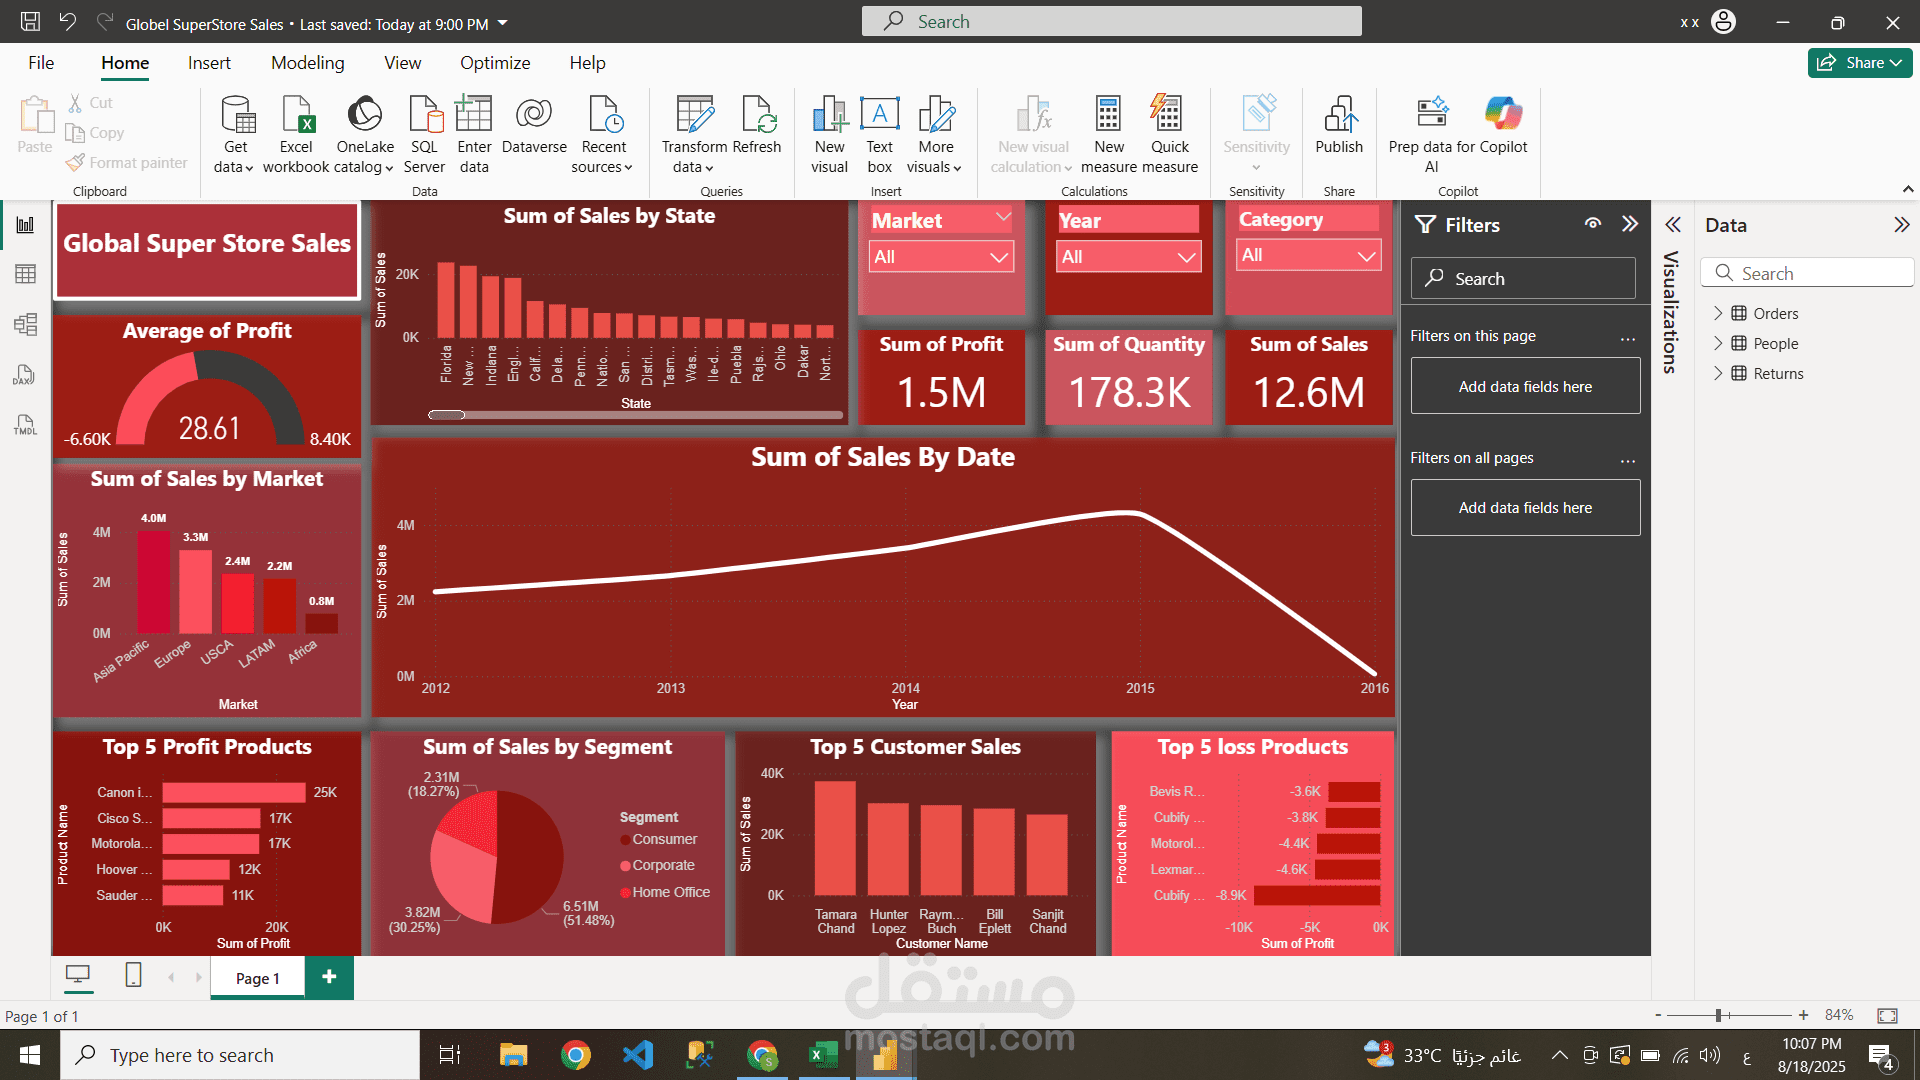This screenshot has height=1080, width=1920.
Task: Open options for Filters on this page
Action: [1628, 338]
